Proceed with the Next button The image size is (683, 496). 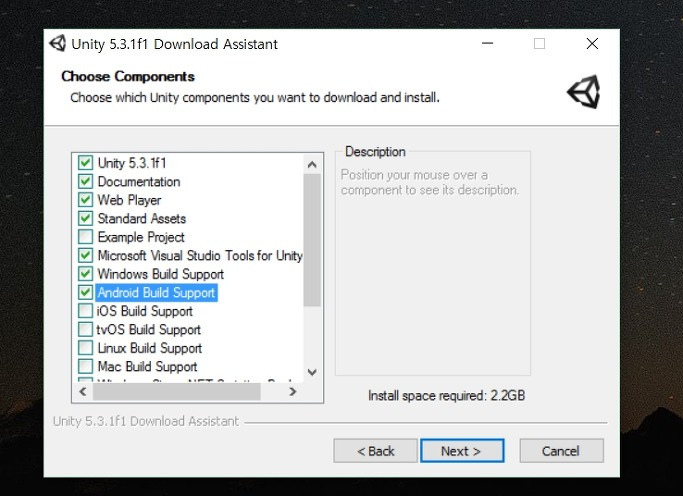462,451
